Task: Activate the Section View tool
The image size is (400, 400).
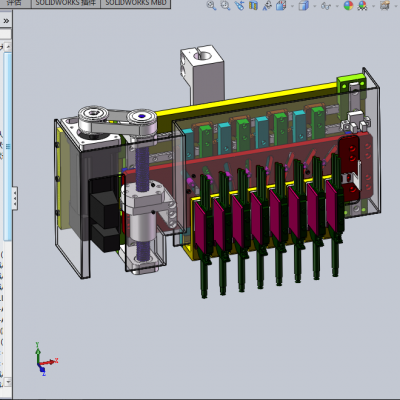Action: click(253, 5)
